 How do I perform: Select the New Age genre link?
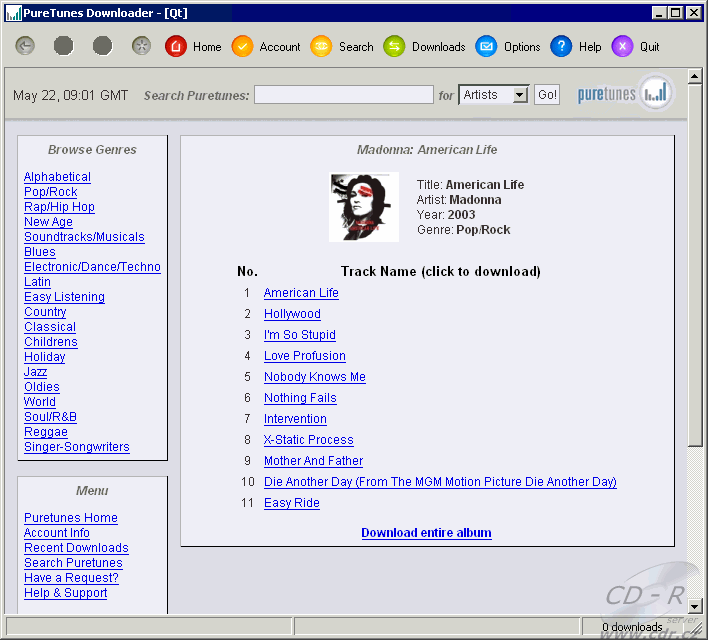(x=48, y=222)
